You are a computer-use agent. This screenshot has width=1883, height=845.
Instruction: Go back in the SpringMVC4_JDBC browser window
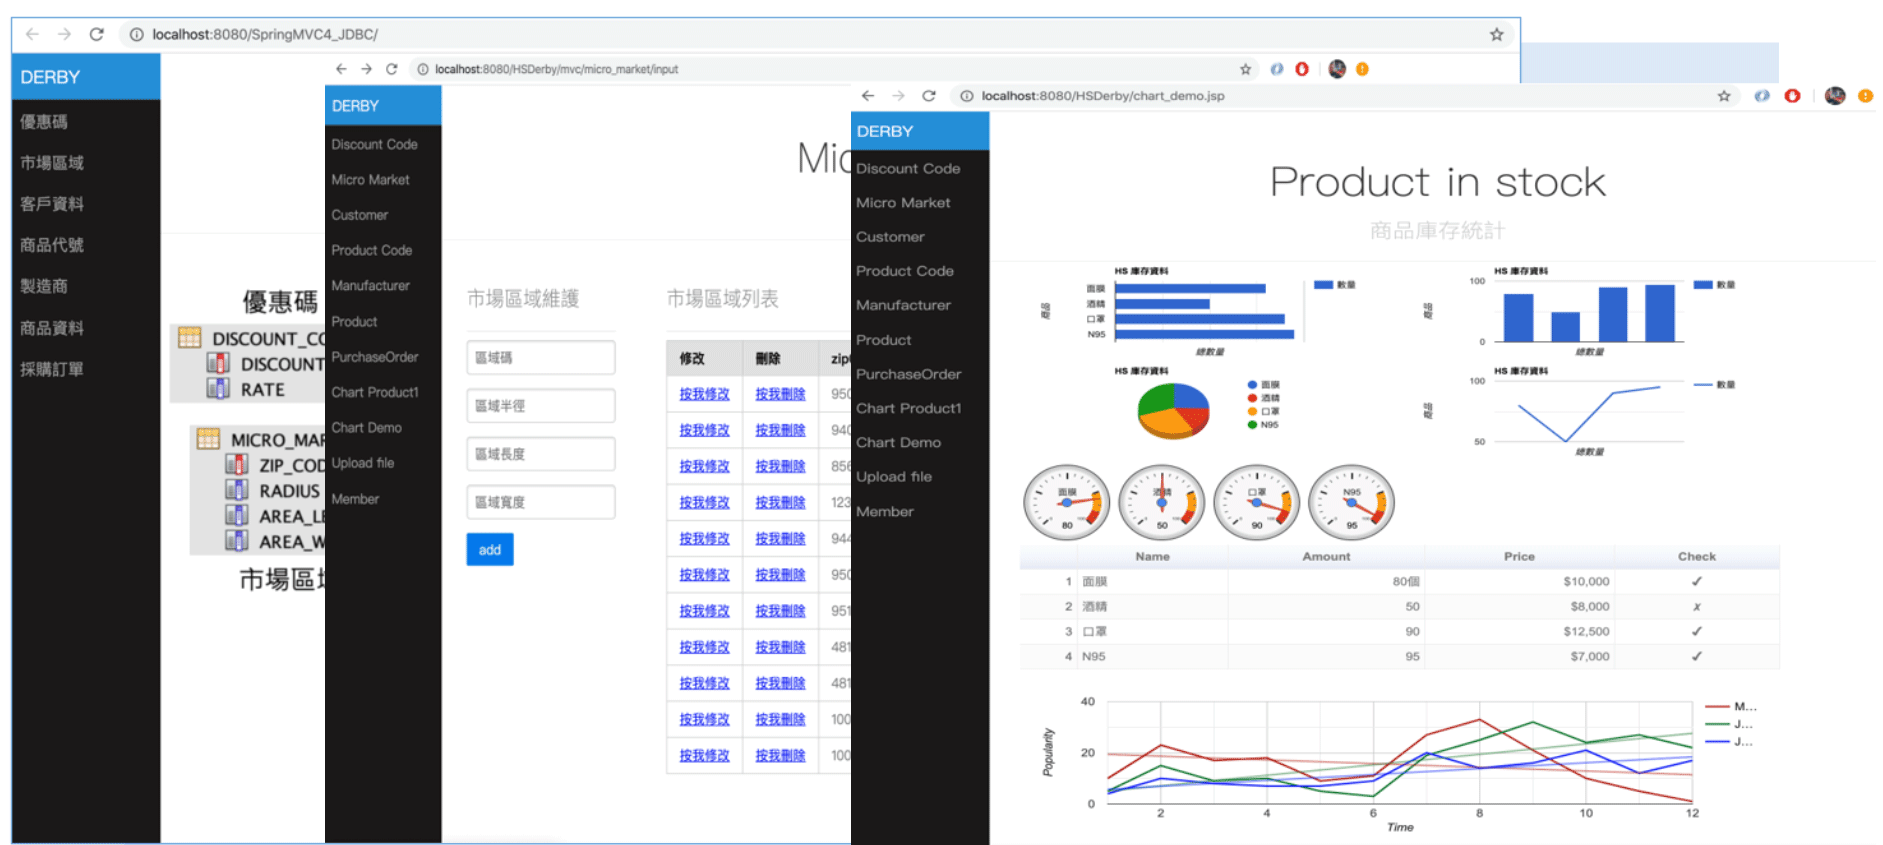[x=33, y=34]
